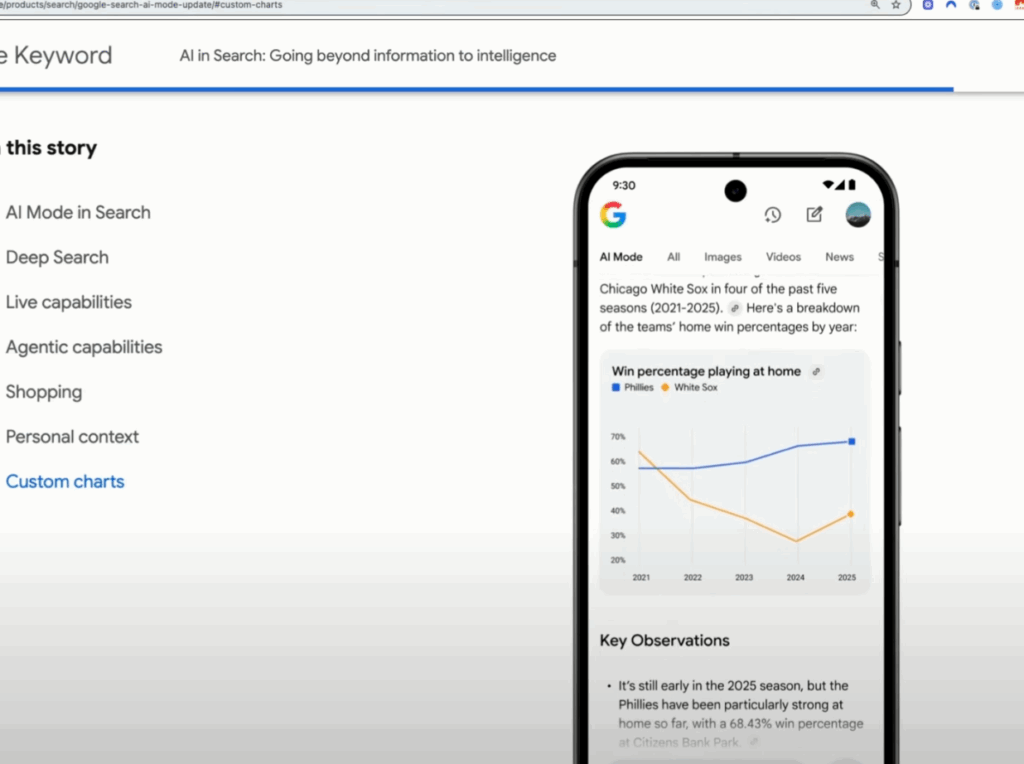
Task: Start a new thread with pencil icon
Action: click(814, 214)
